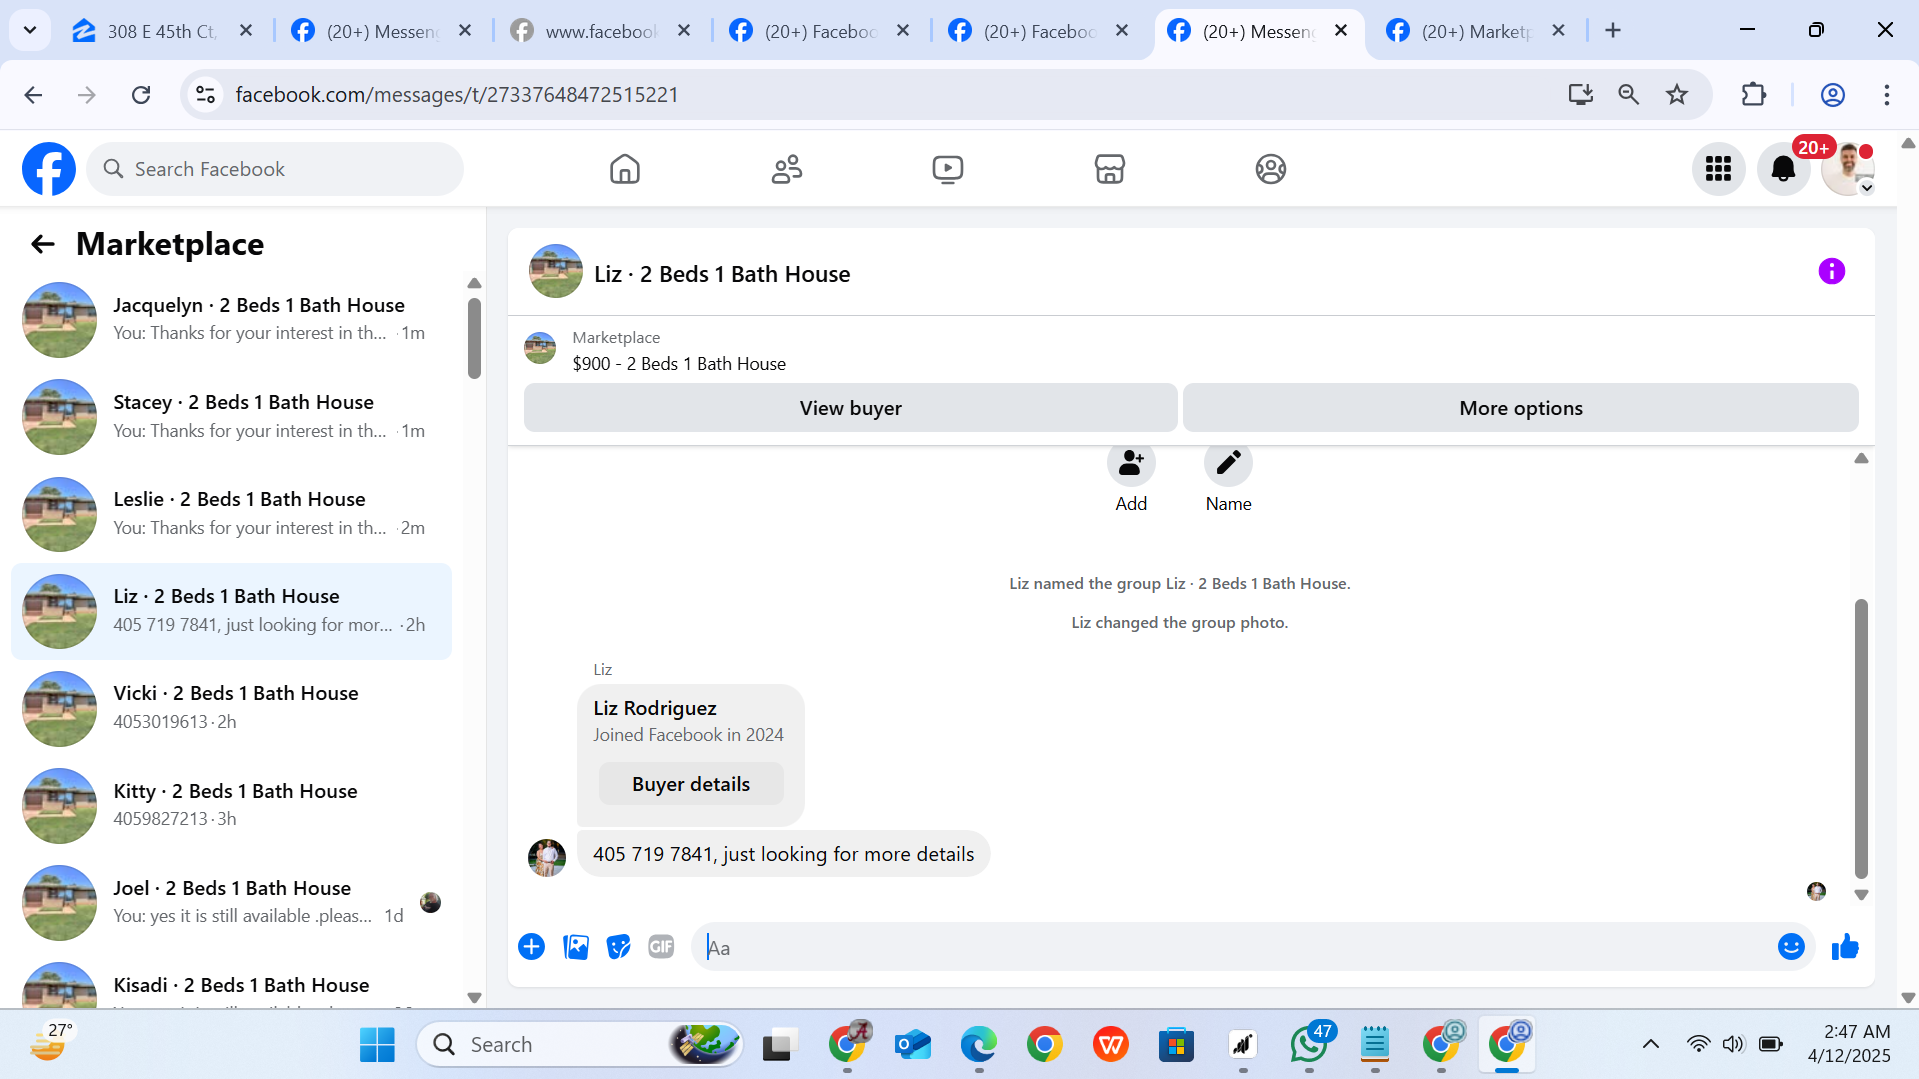The height and width of the screenshot is (1079, 1919).
Task: Open the emoji picker smiley icon
Action: (x=1791, y=947)
